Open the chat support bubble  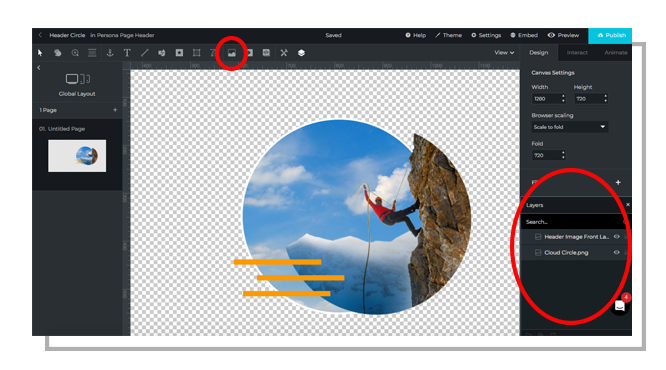[620, 306]
